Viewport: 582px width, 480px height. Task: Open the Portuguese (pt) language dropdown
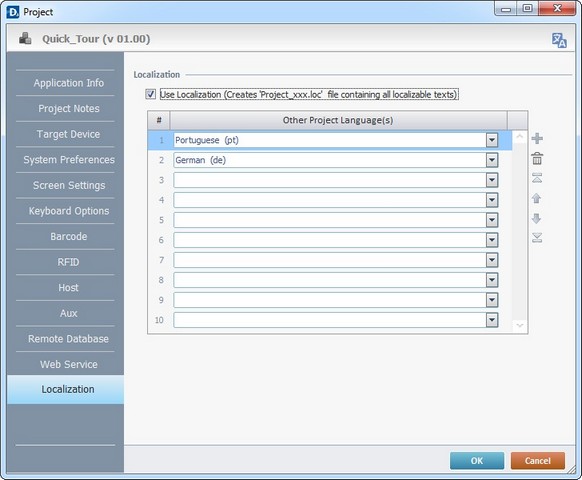pos(492,140)
